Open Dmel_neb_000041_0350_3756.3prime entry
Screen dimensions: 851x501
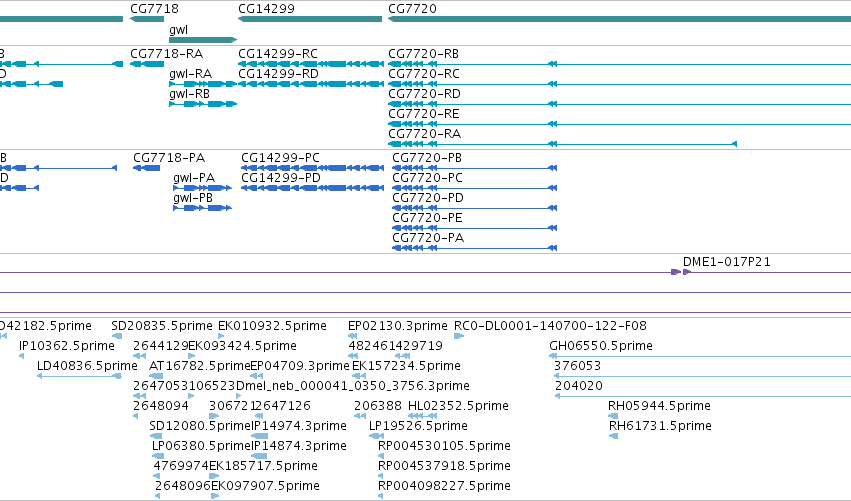tap(353, 386)
